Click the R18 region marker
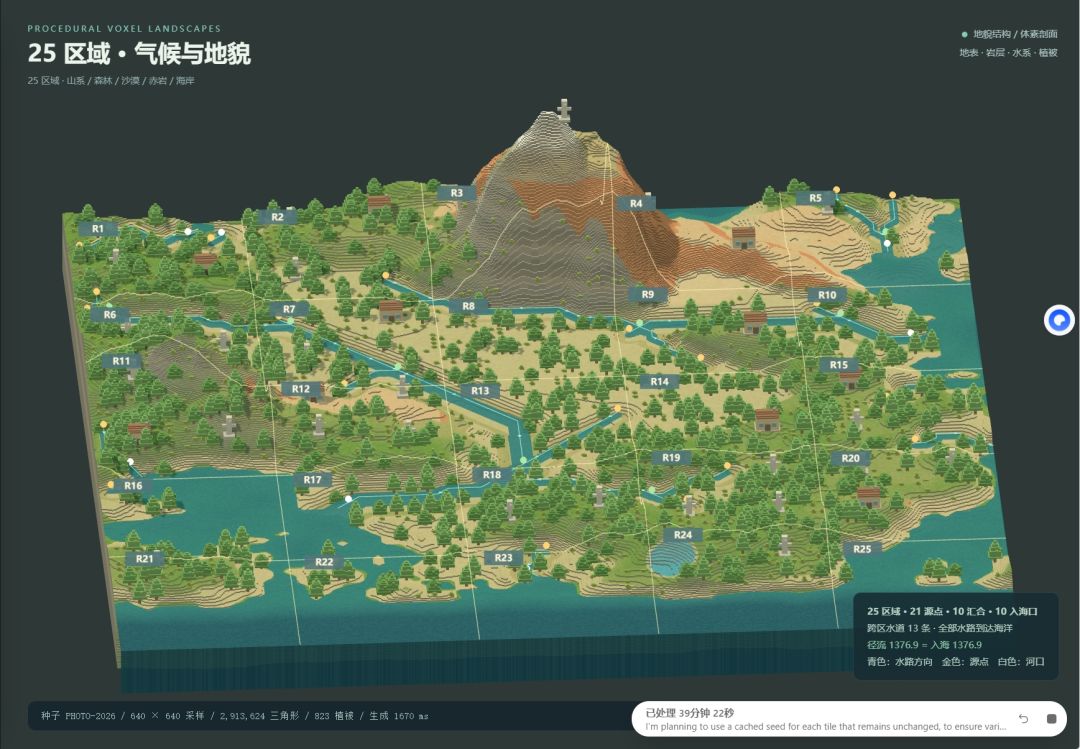Viewport: 1080px width, 749px height. pyautogui.click(x=492, y=475)
